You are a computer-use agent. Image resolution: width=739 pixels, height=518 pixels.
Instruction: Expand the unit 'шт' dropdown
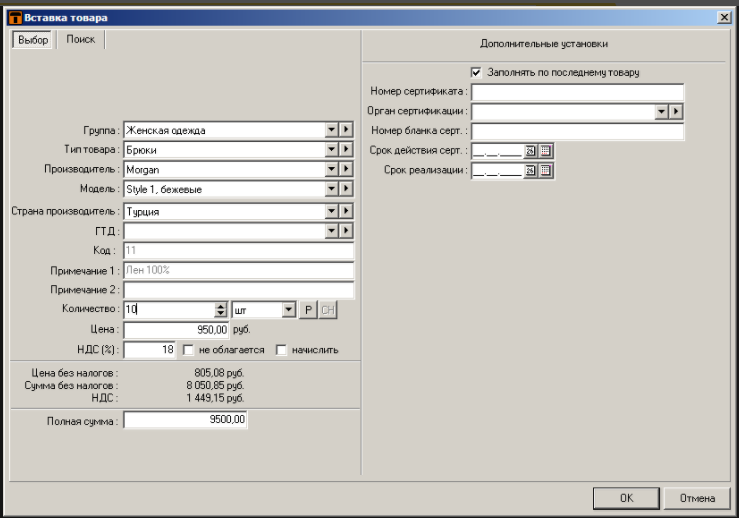coord(289,310)
